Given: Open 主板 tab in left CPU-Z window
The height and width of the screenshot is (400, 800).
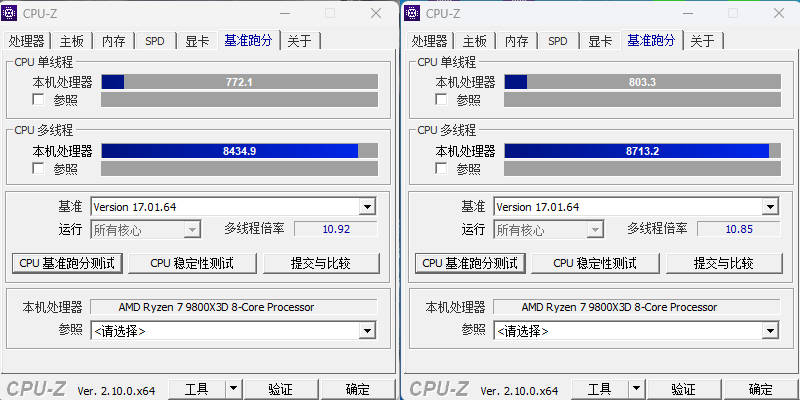Looking at the screenshot, I should point(71,41).
